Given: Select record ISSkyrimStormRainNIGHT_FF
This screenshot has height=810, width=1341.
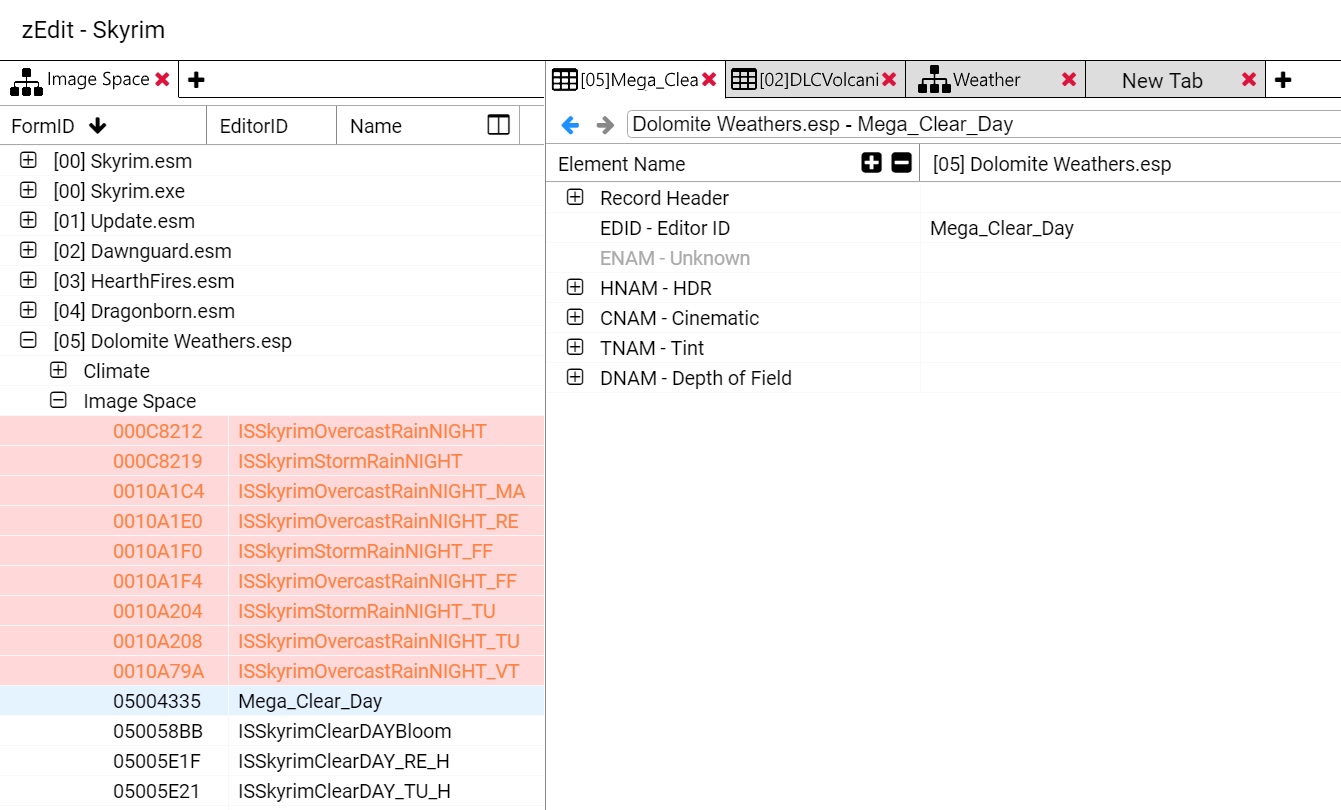Looking at the screenshot, I should click(x=272, y=551).
